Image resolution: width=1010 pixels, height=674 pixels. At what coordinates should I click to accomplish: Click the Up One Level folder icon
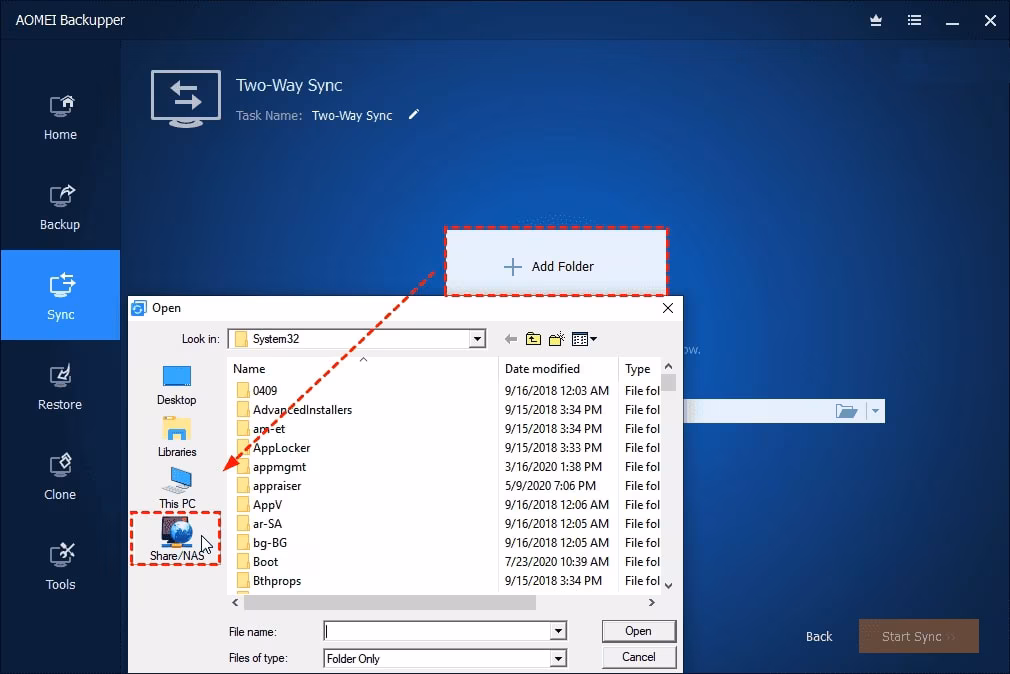533,339
